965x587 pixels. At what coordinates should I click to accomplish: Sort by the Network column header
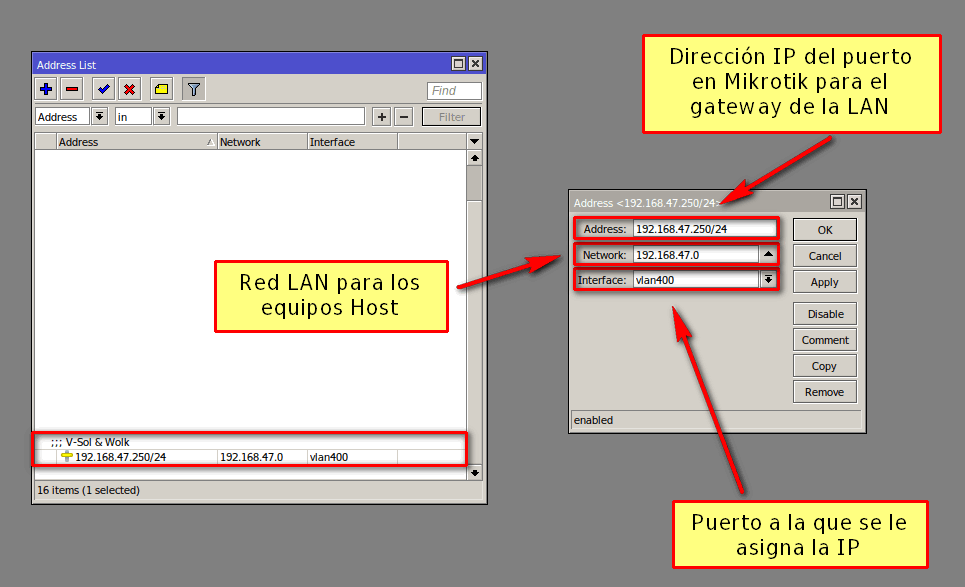point(262,142)
